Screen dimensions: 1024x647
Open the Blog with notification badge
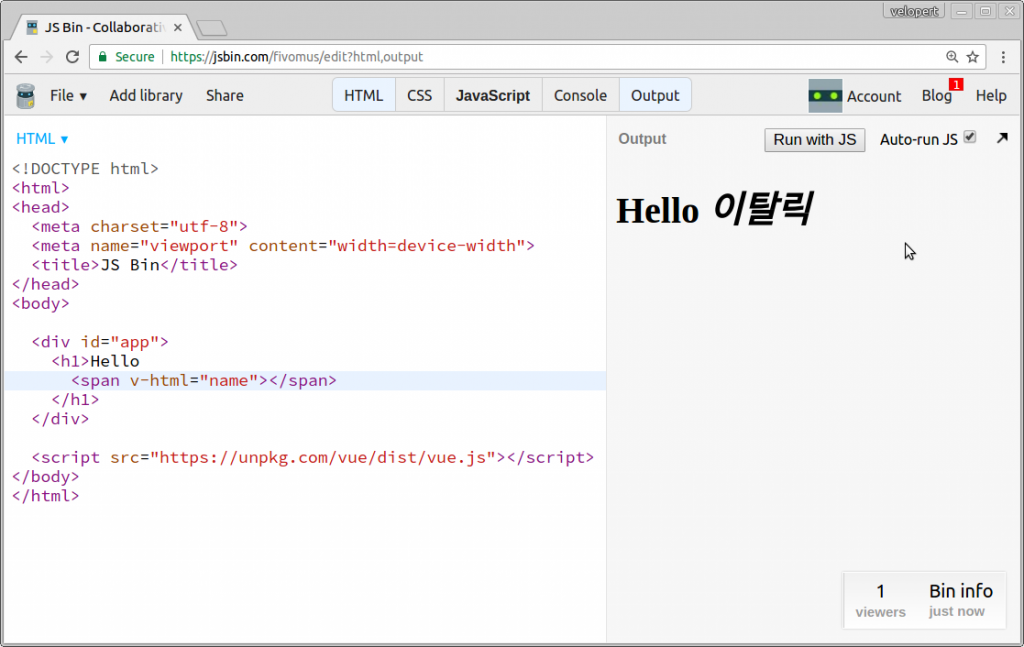tap(937, 95)
